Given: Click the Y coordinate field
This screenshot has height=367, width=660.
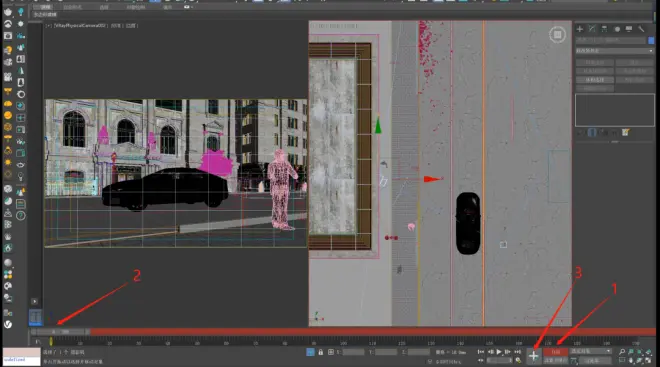Looking at the screenshot, I should [386, 352].
